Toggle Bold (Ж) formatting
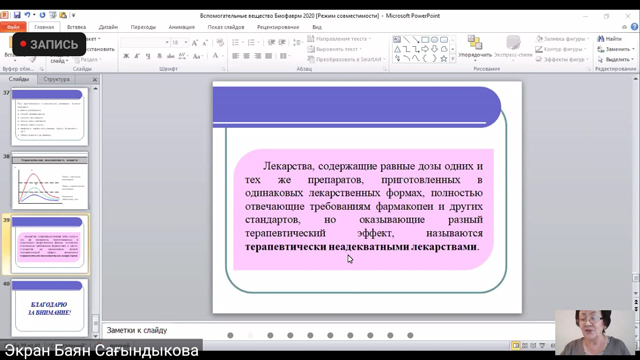The height and width of the screenshot is (360, 640). [126, 56]
